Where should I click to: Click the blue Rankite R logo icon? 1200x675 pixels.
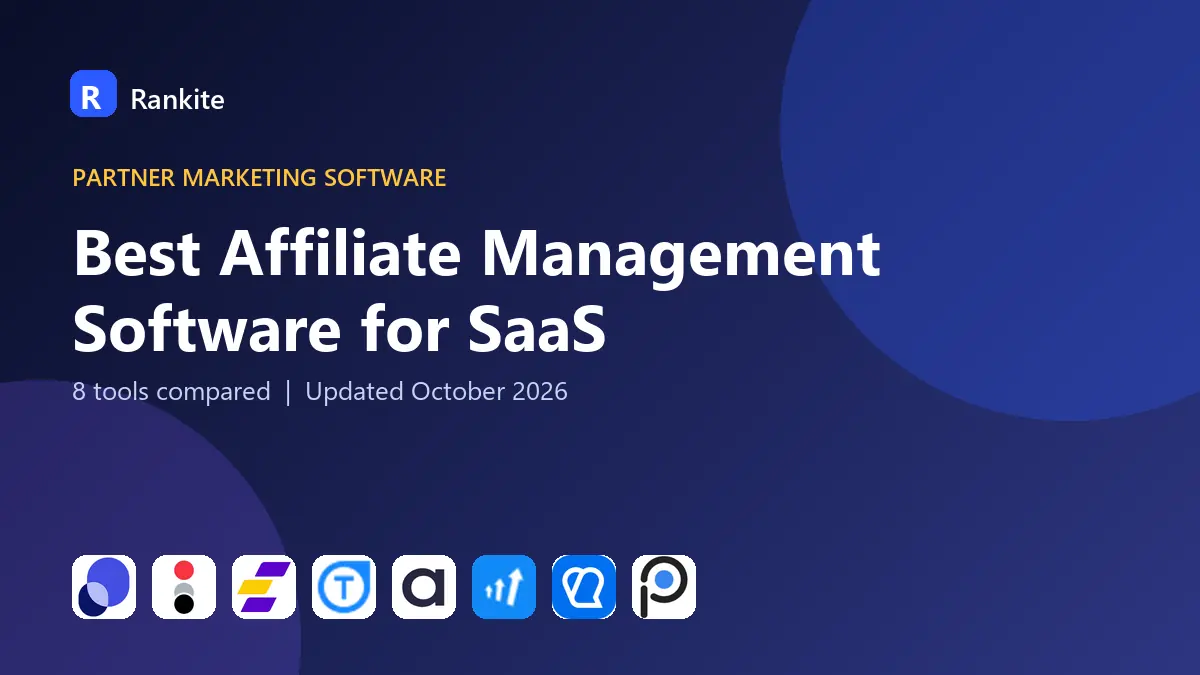tap(93, 94)
